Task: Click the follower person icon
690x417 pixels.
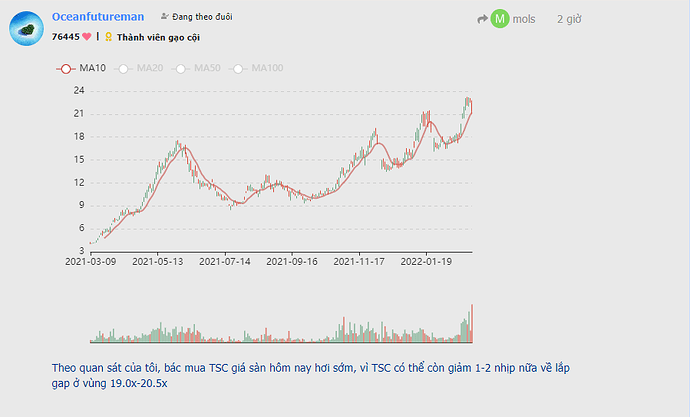Action: tap(165, 16)
